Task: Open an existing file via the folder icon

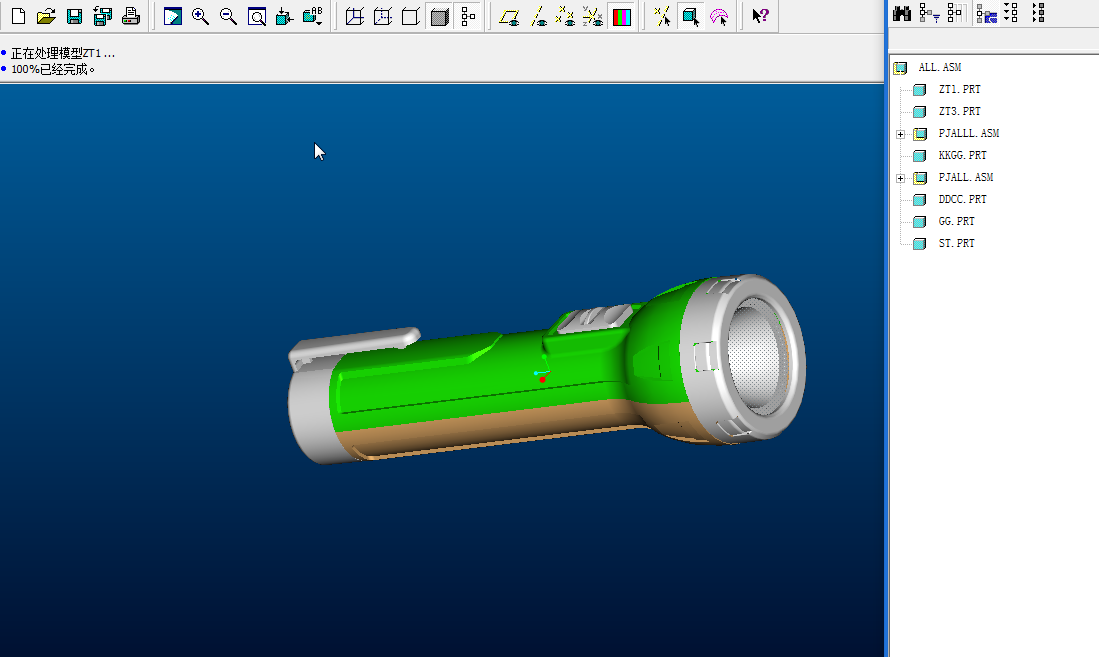Action: (46, 16)
